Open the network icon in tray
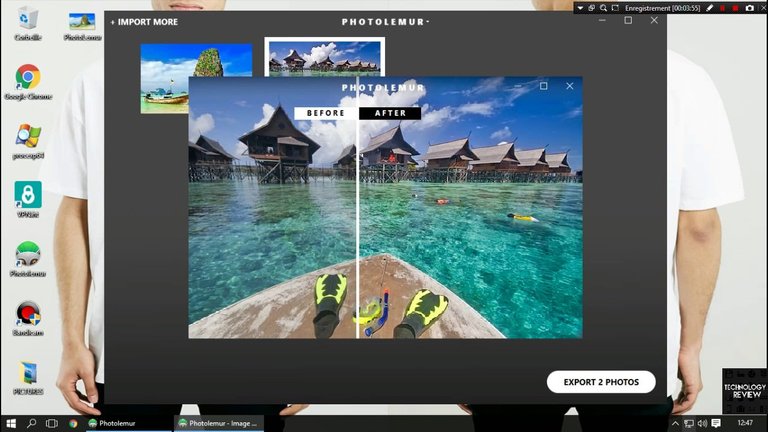This screenshot has width=768, height=432. (x=689, y=423)
